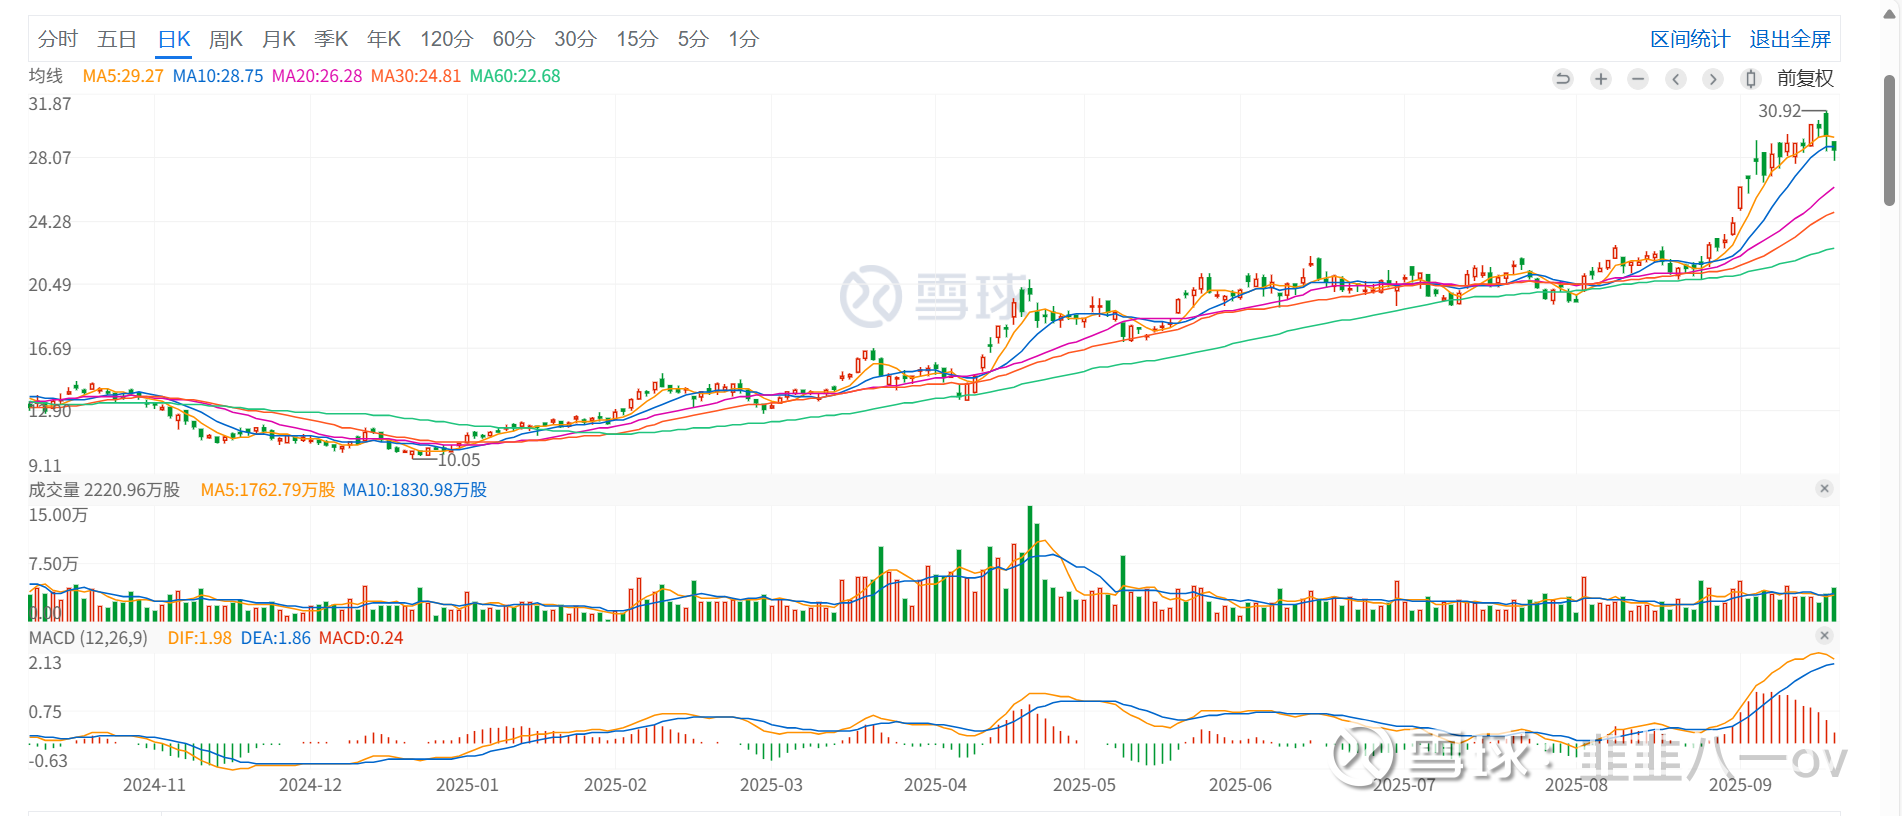Close the volume indicator panel
Image resolution: width=1902 pixels, height=816 pixels.
point(1824,489)
